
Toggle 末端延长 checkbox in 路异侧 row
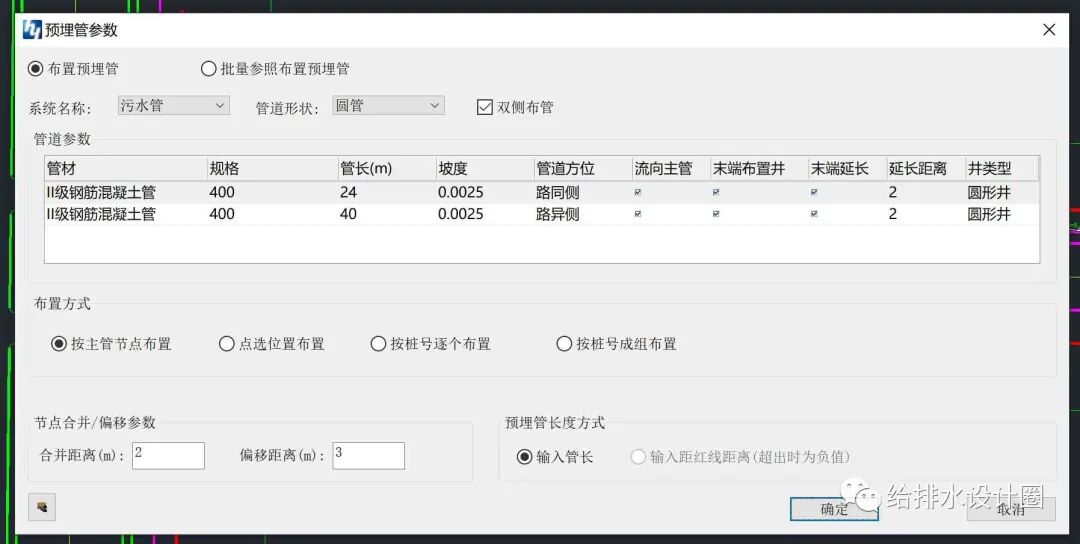(x=814, y=214)
